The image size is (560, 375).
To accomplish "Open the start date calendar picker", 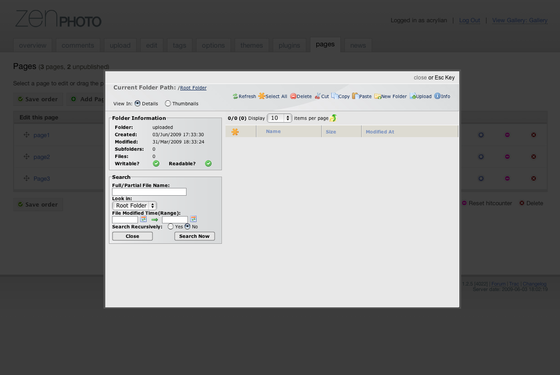I will [x=143, y=219].
